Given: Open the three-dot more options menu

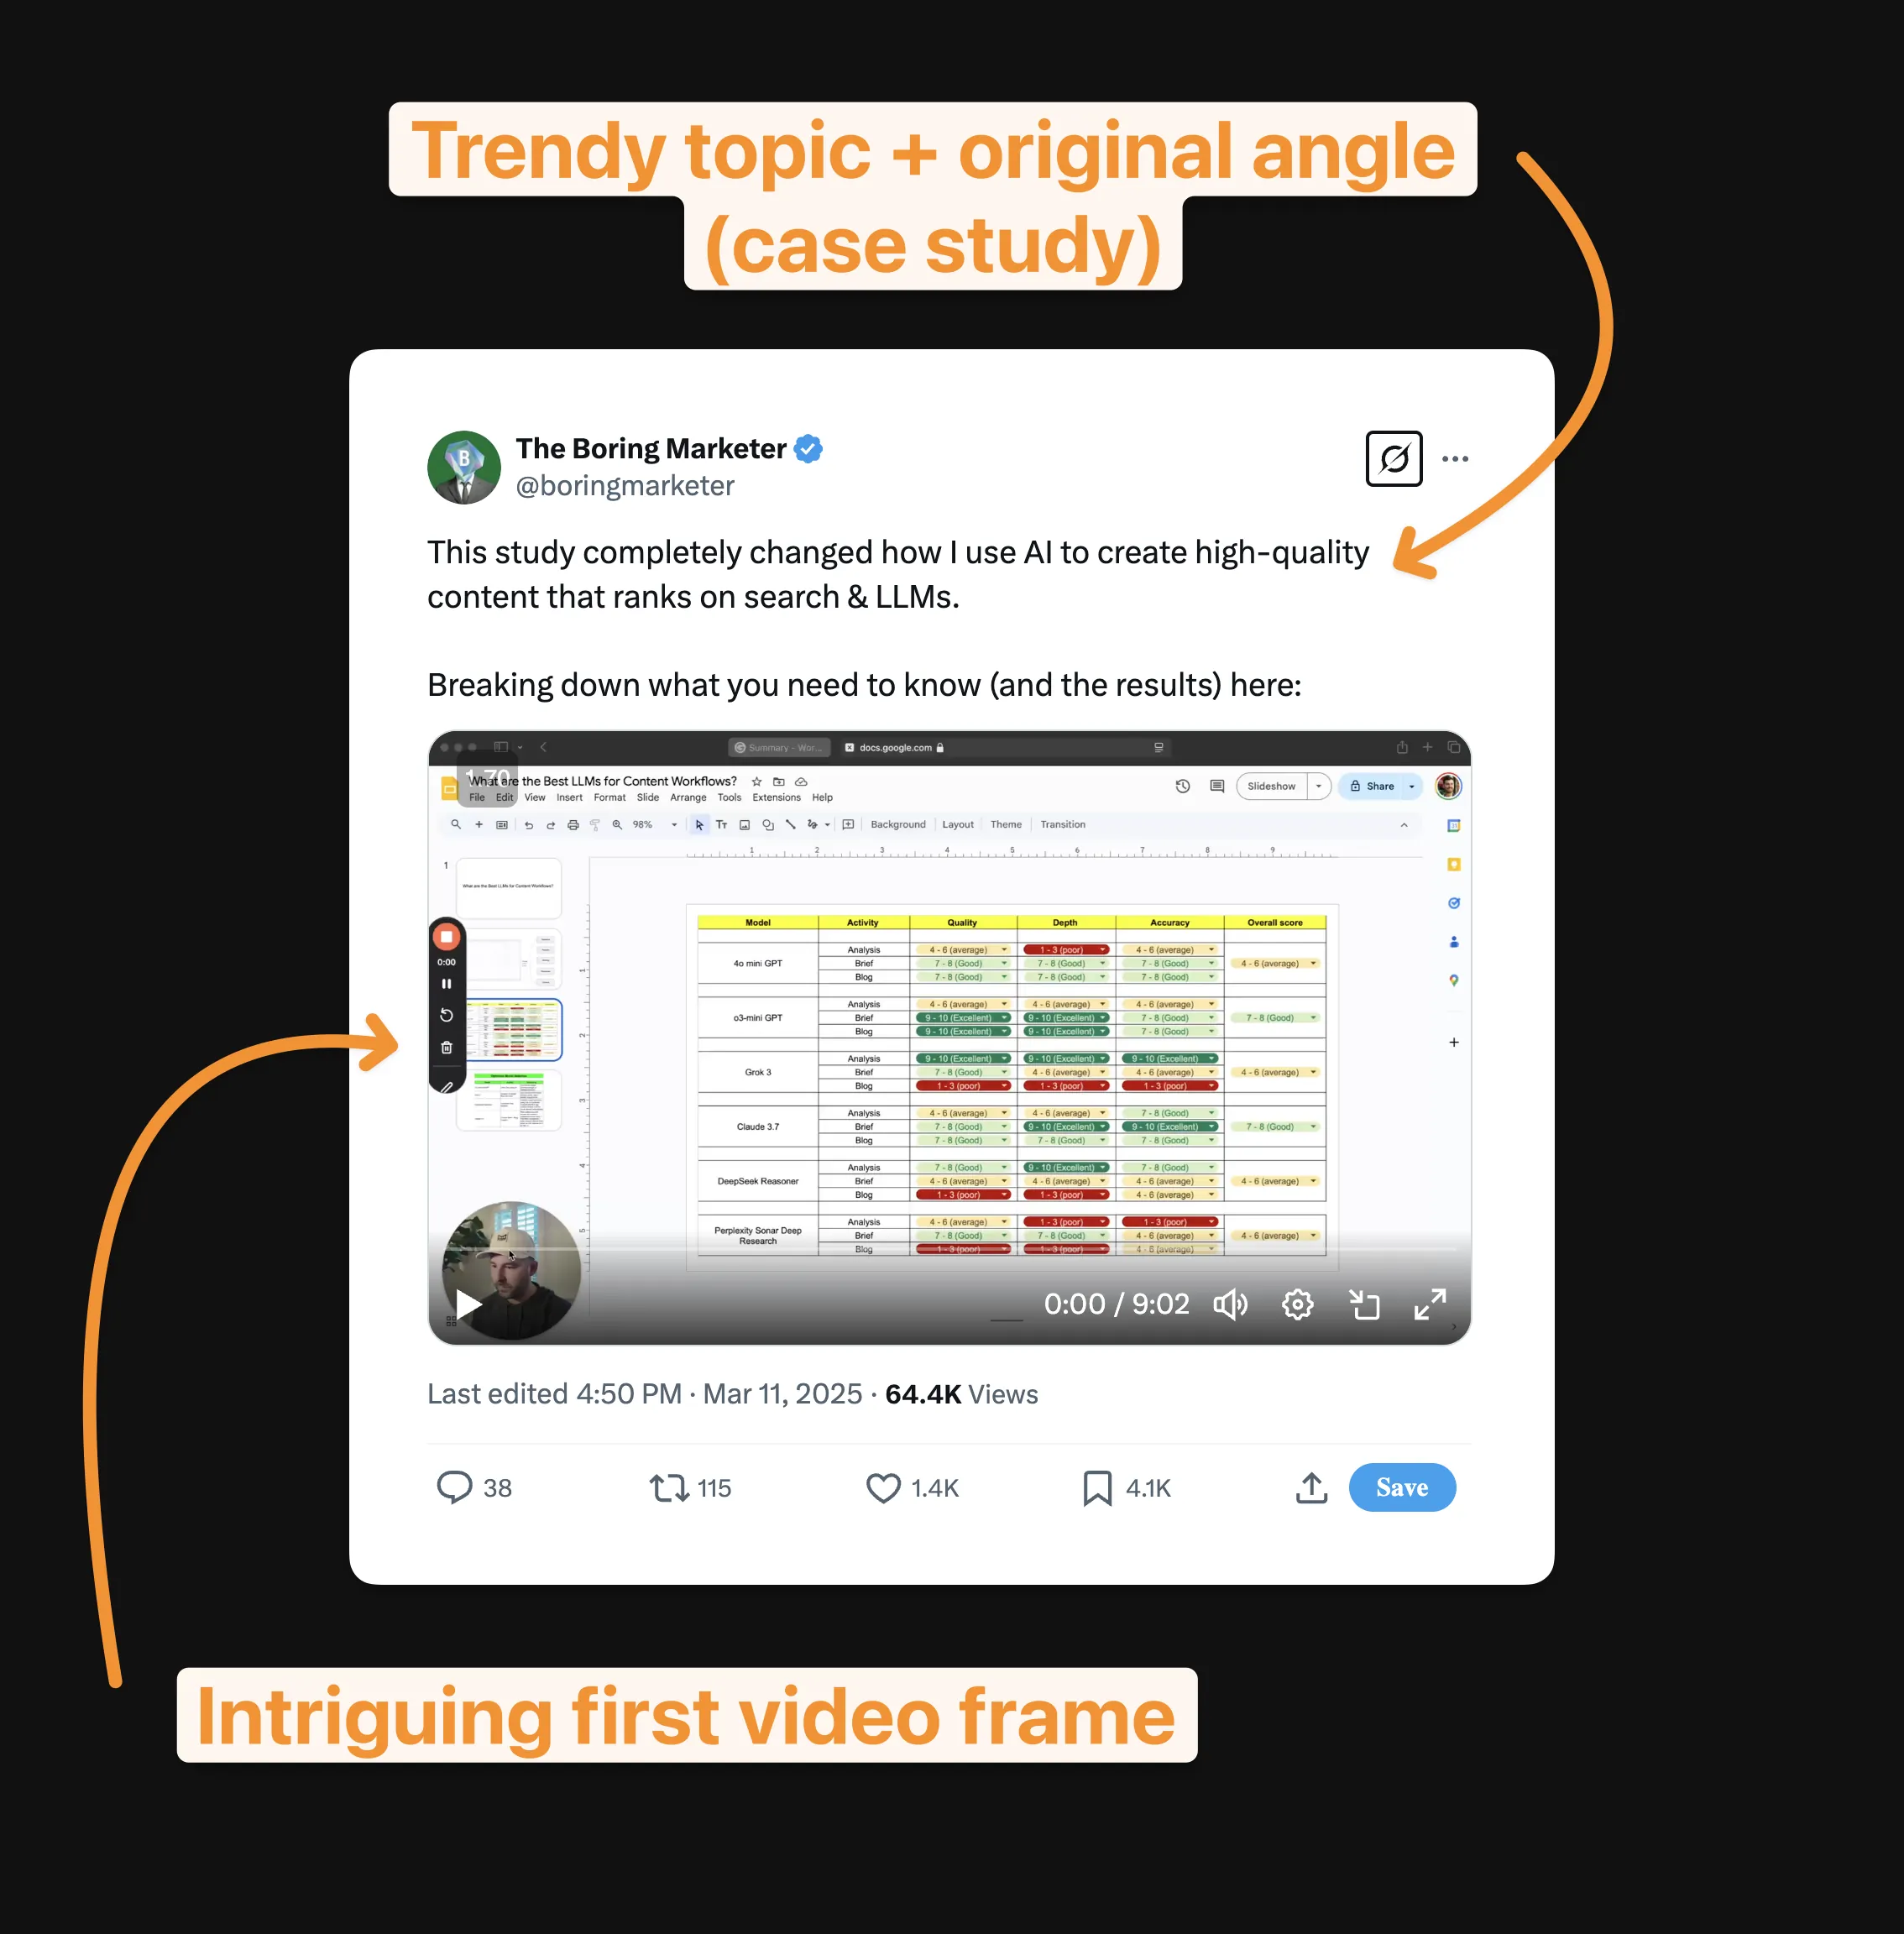Looking at the screenshot, I should click(x=1455, y=459).
